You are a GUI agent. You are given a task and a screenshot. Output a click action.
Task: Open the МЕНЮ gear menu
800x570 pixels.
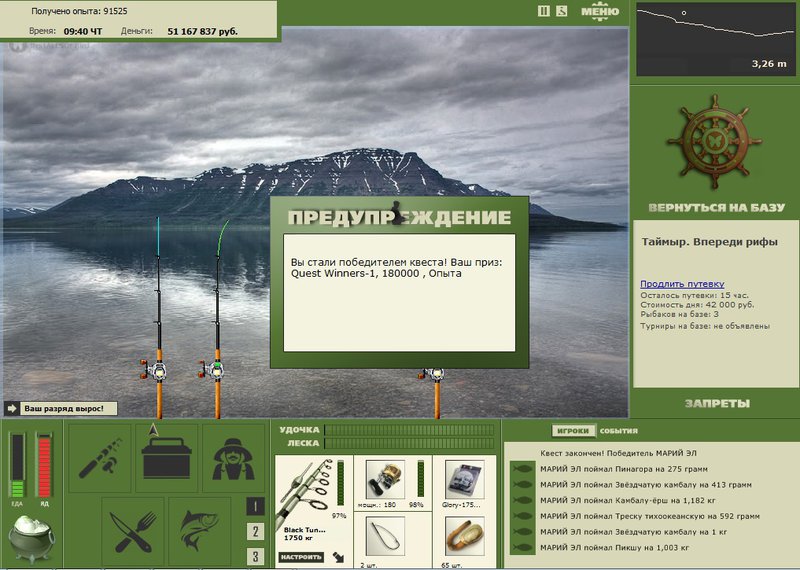(600, 11)
